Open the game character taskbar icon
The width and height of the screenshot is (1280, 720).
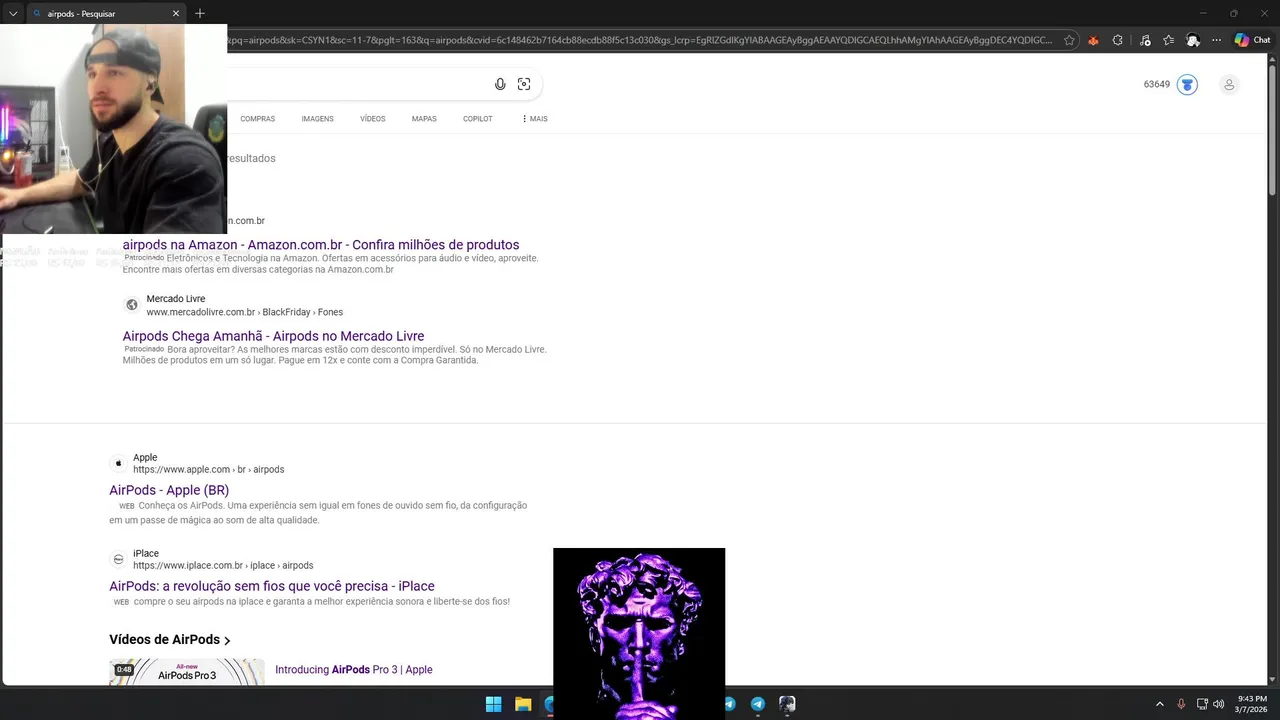tap(787, 704)
